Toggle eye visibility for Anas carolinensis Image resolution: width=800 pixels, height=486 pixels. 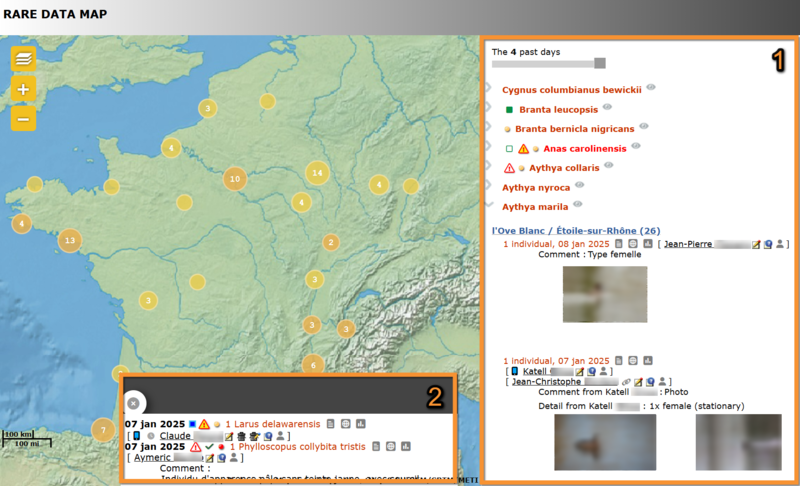point(636,146)
